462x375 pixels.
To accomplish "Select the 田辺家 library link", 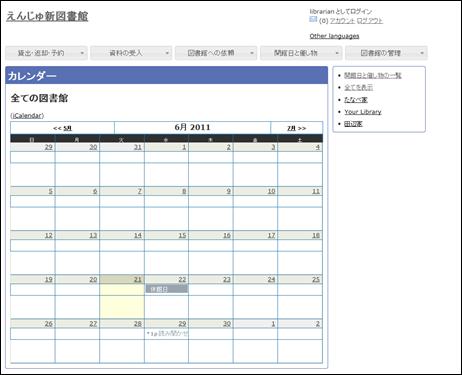I will 353,124.
